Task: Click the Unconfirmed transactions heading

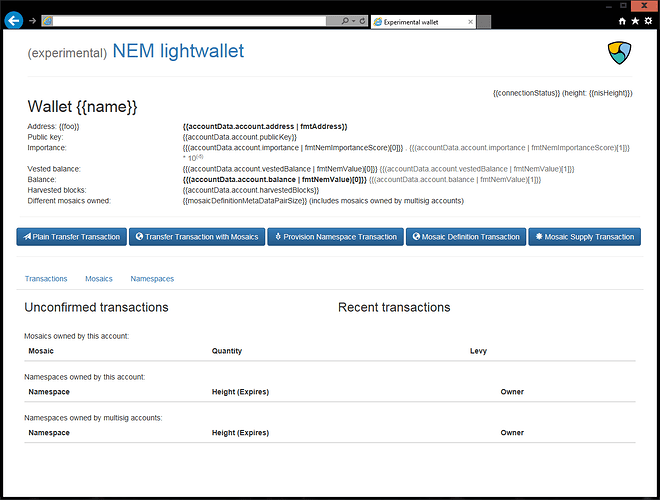Action: point(96,307)
